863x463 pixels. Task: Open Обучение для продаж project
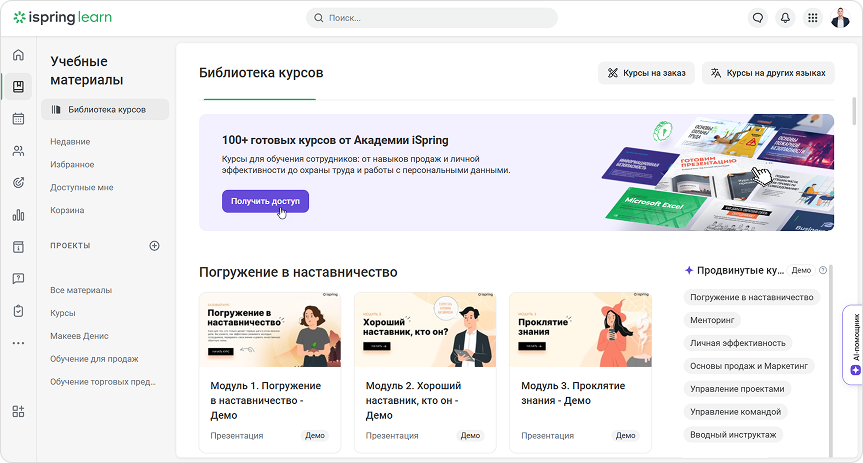[x=94, y=359]
